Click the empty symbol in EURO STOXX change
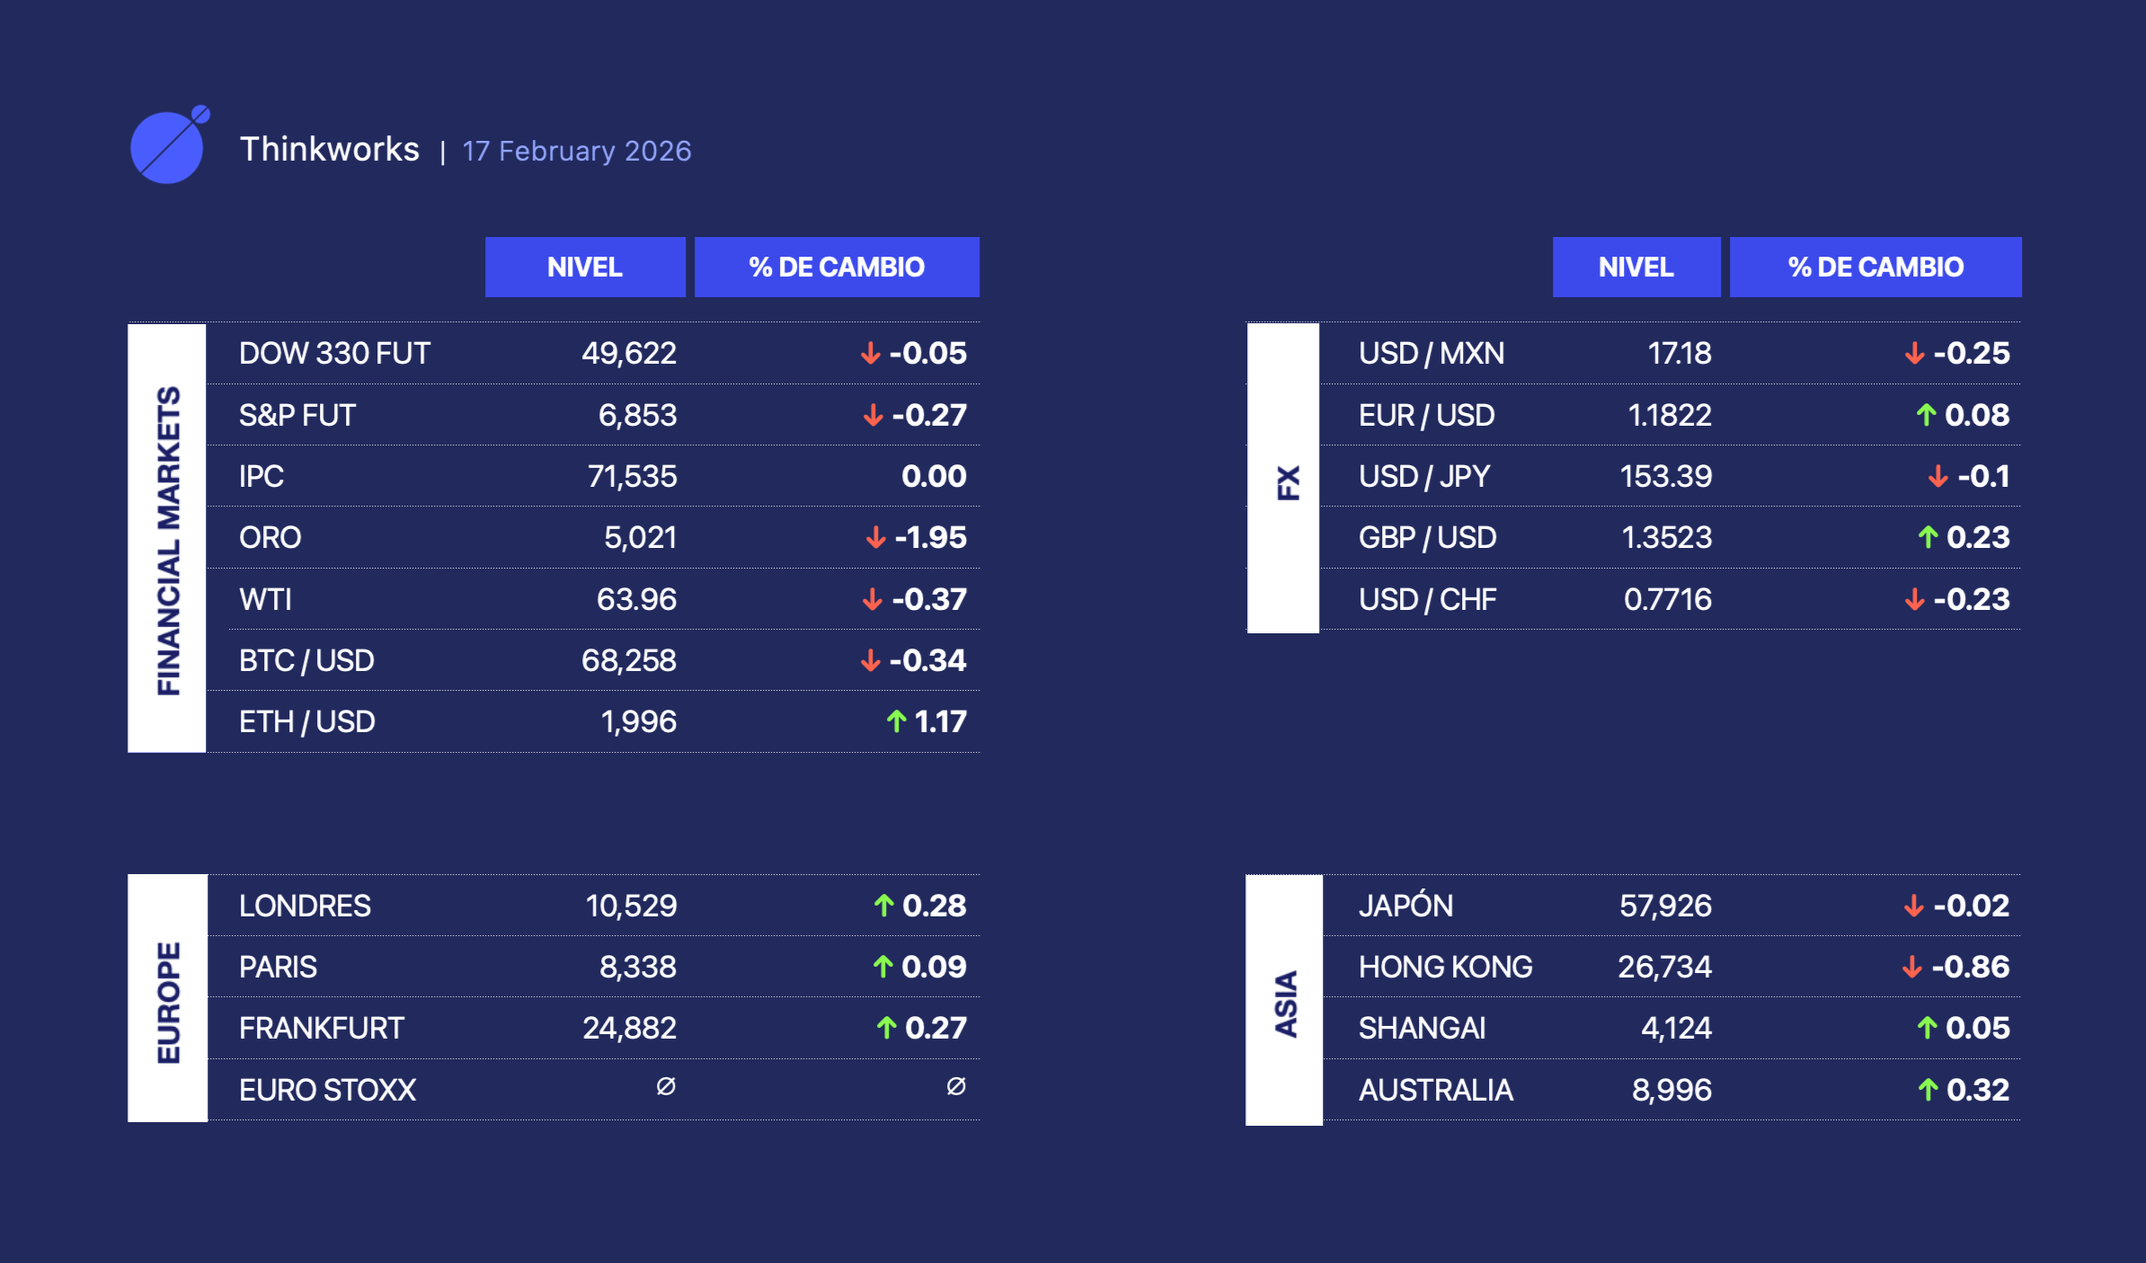This screenshot has height=1263, width=2146. coord(955,1086)
